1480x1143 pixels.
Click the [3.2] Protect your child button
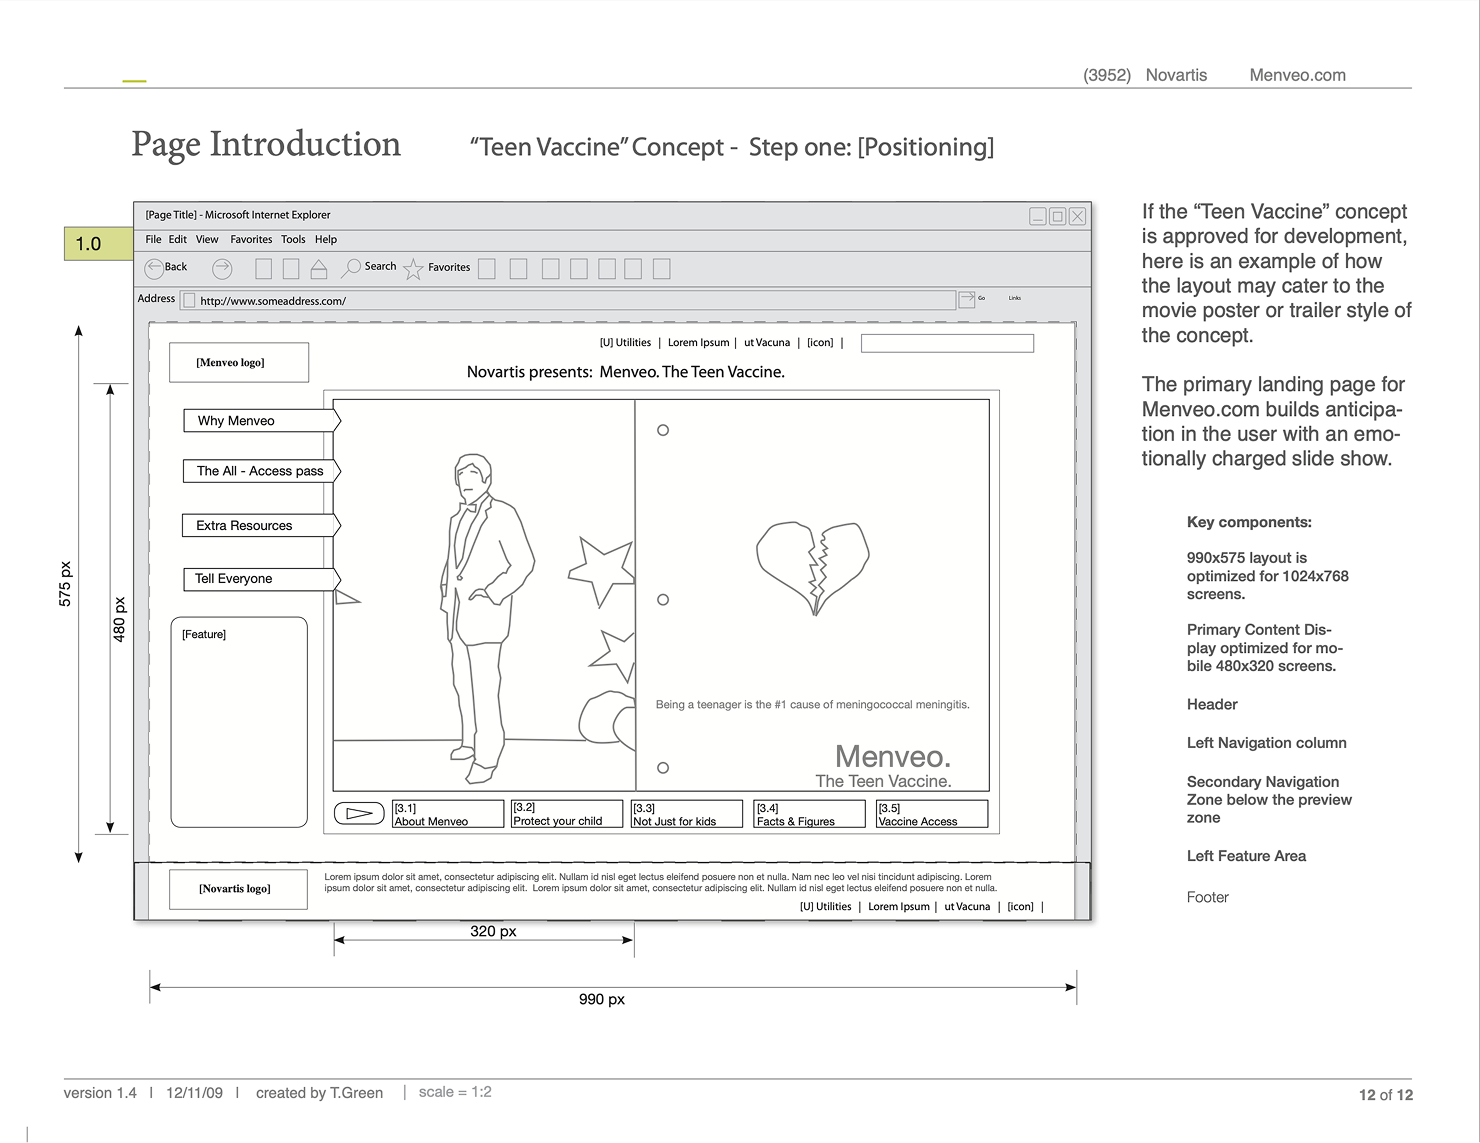point(567,814)
